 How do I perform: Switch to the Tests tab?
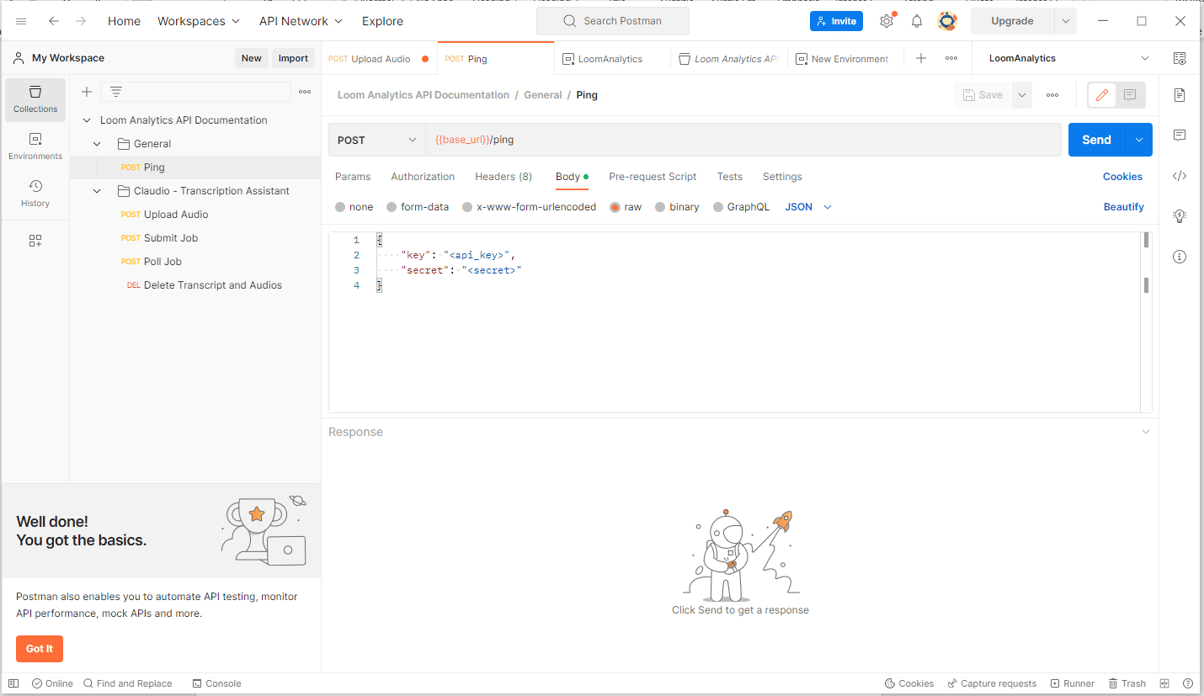click(x=729, y=176)
